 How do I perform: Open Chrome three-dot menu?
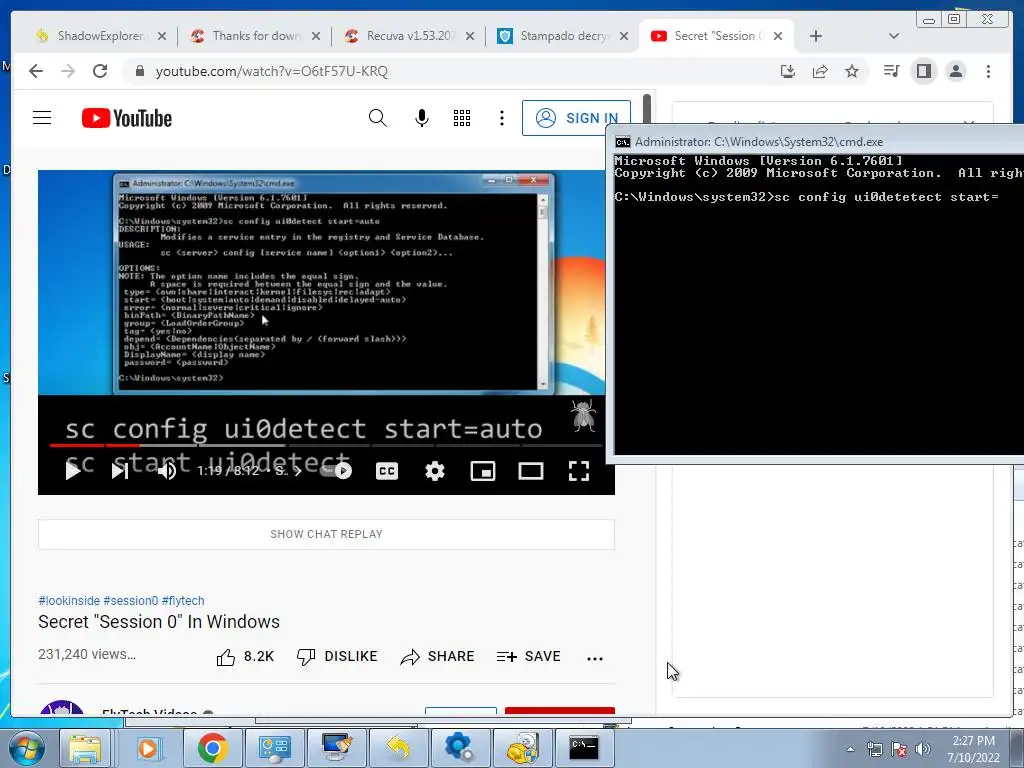pyautogui.click(x=988, y=71)
